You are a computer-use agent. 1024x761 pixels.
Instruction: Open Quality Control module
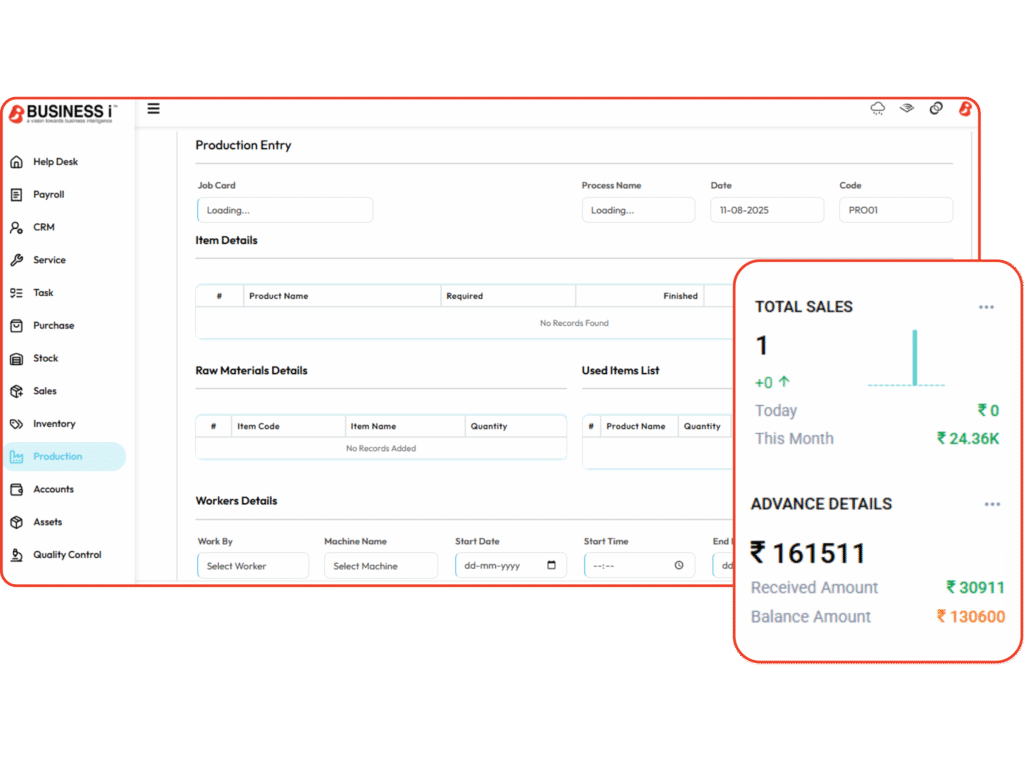point(67,555)
